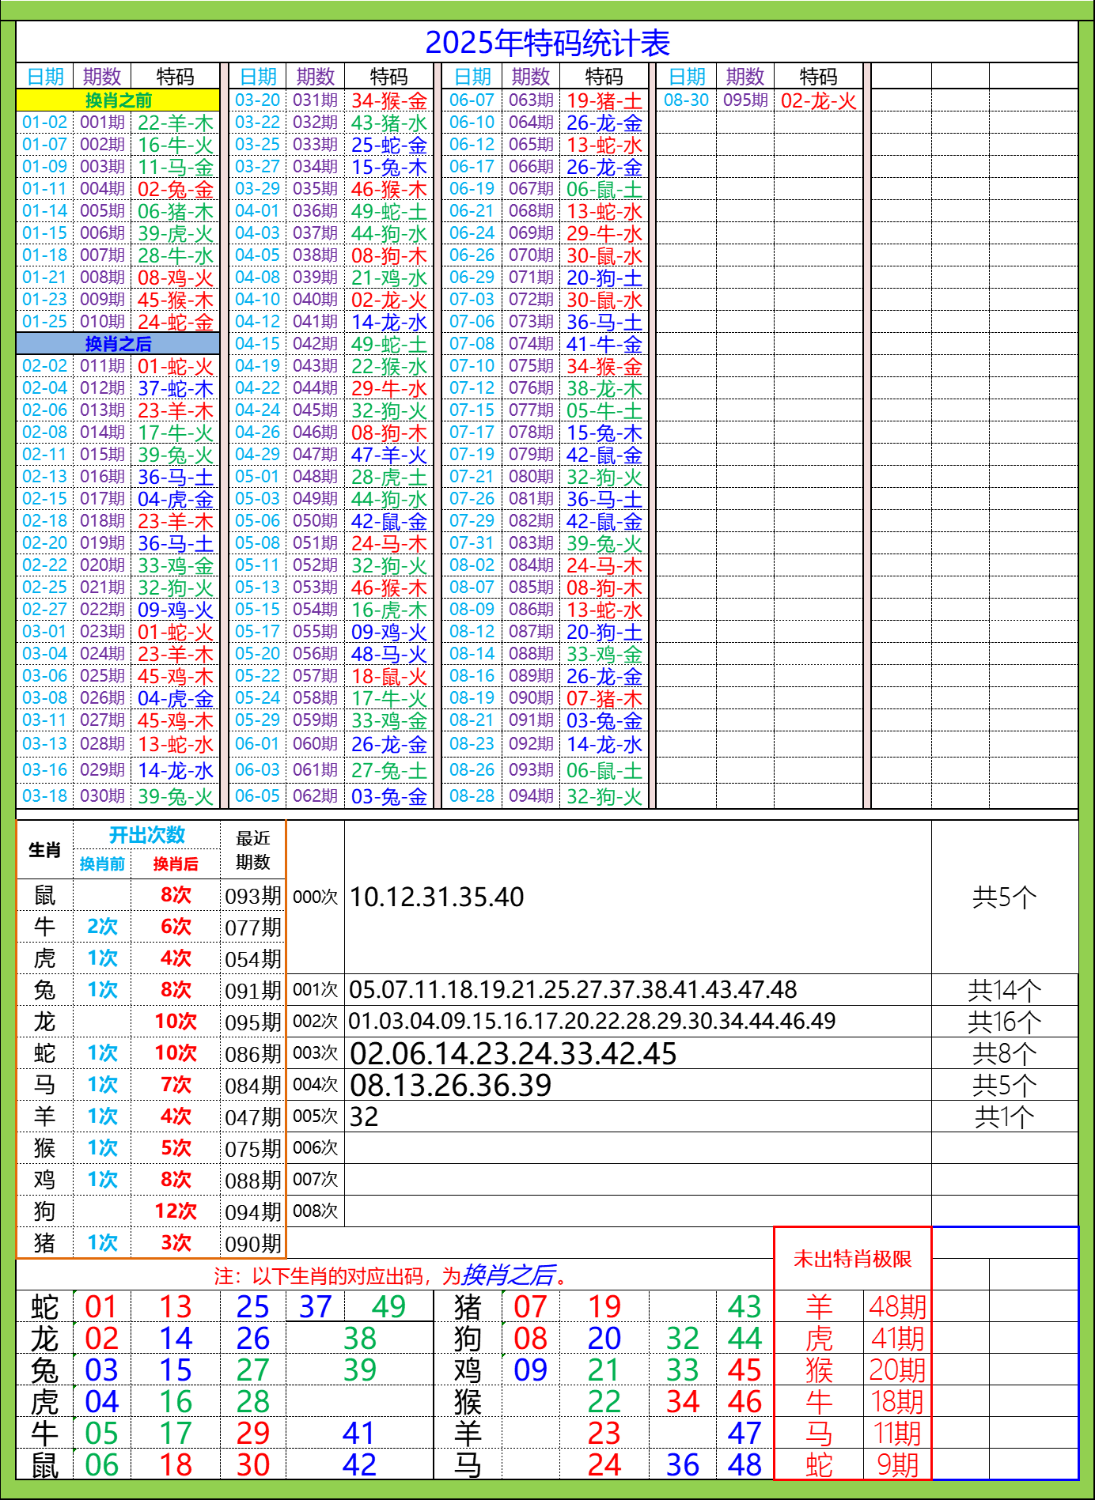
Task: Click the 093期 cell next to 鼠
Action: (252, 893)
